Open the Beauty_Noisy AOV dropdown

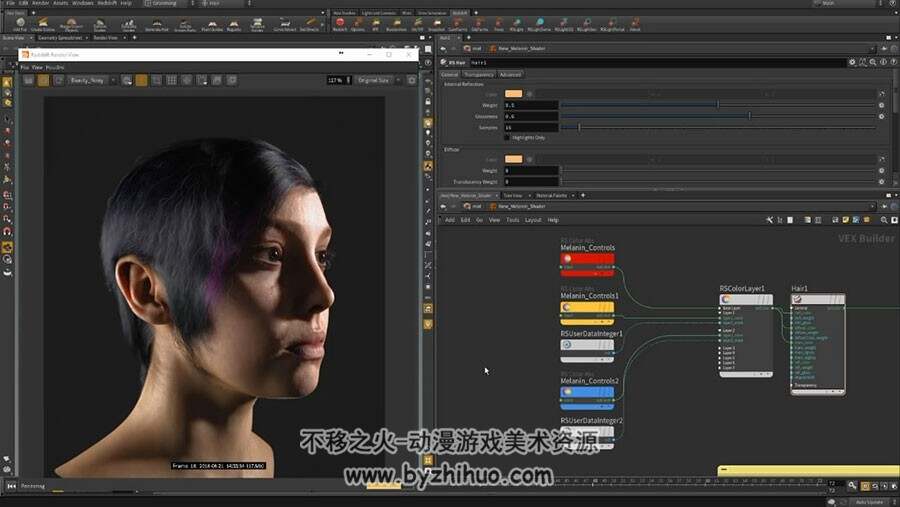tap(92, 80)
